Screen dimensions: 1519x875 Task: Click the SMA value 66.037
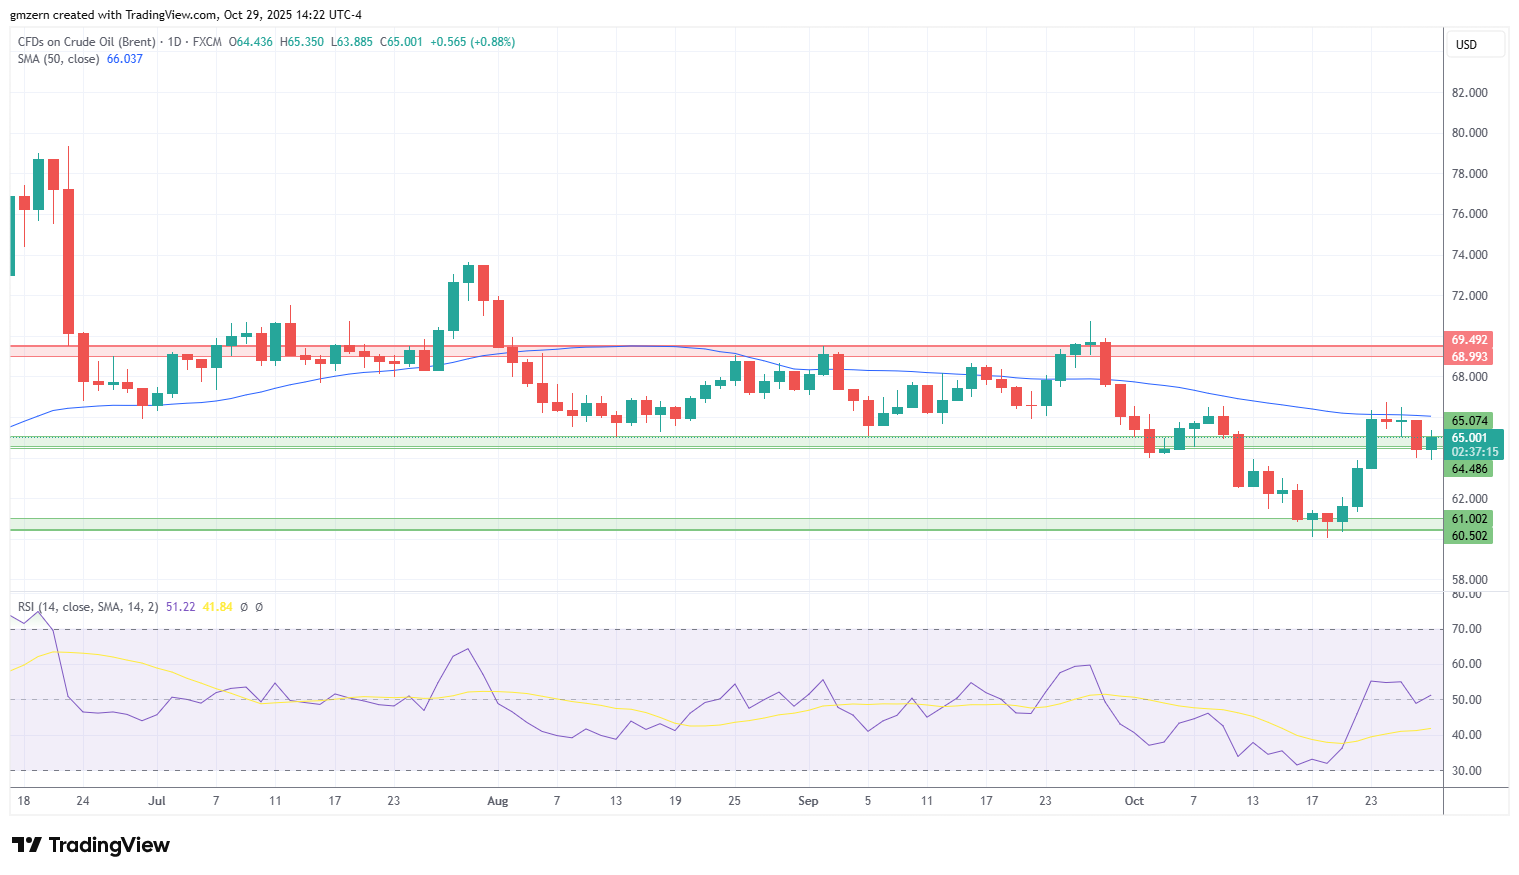125,59
